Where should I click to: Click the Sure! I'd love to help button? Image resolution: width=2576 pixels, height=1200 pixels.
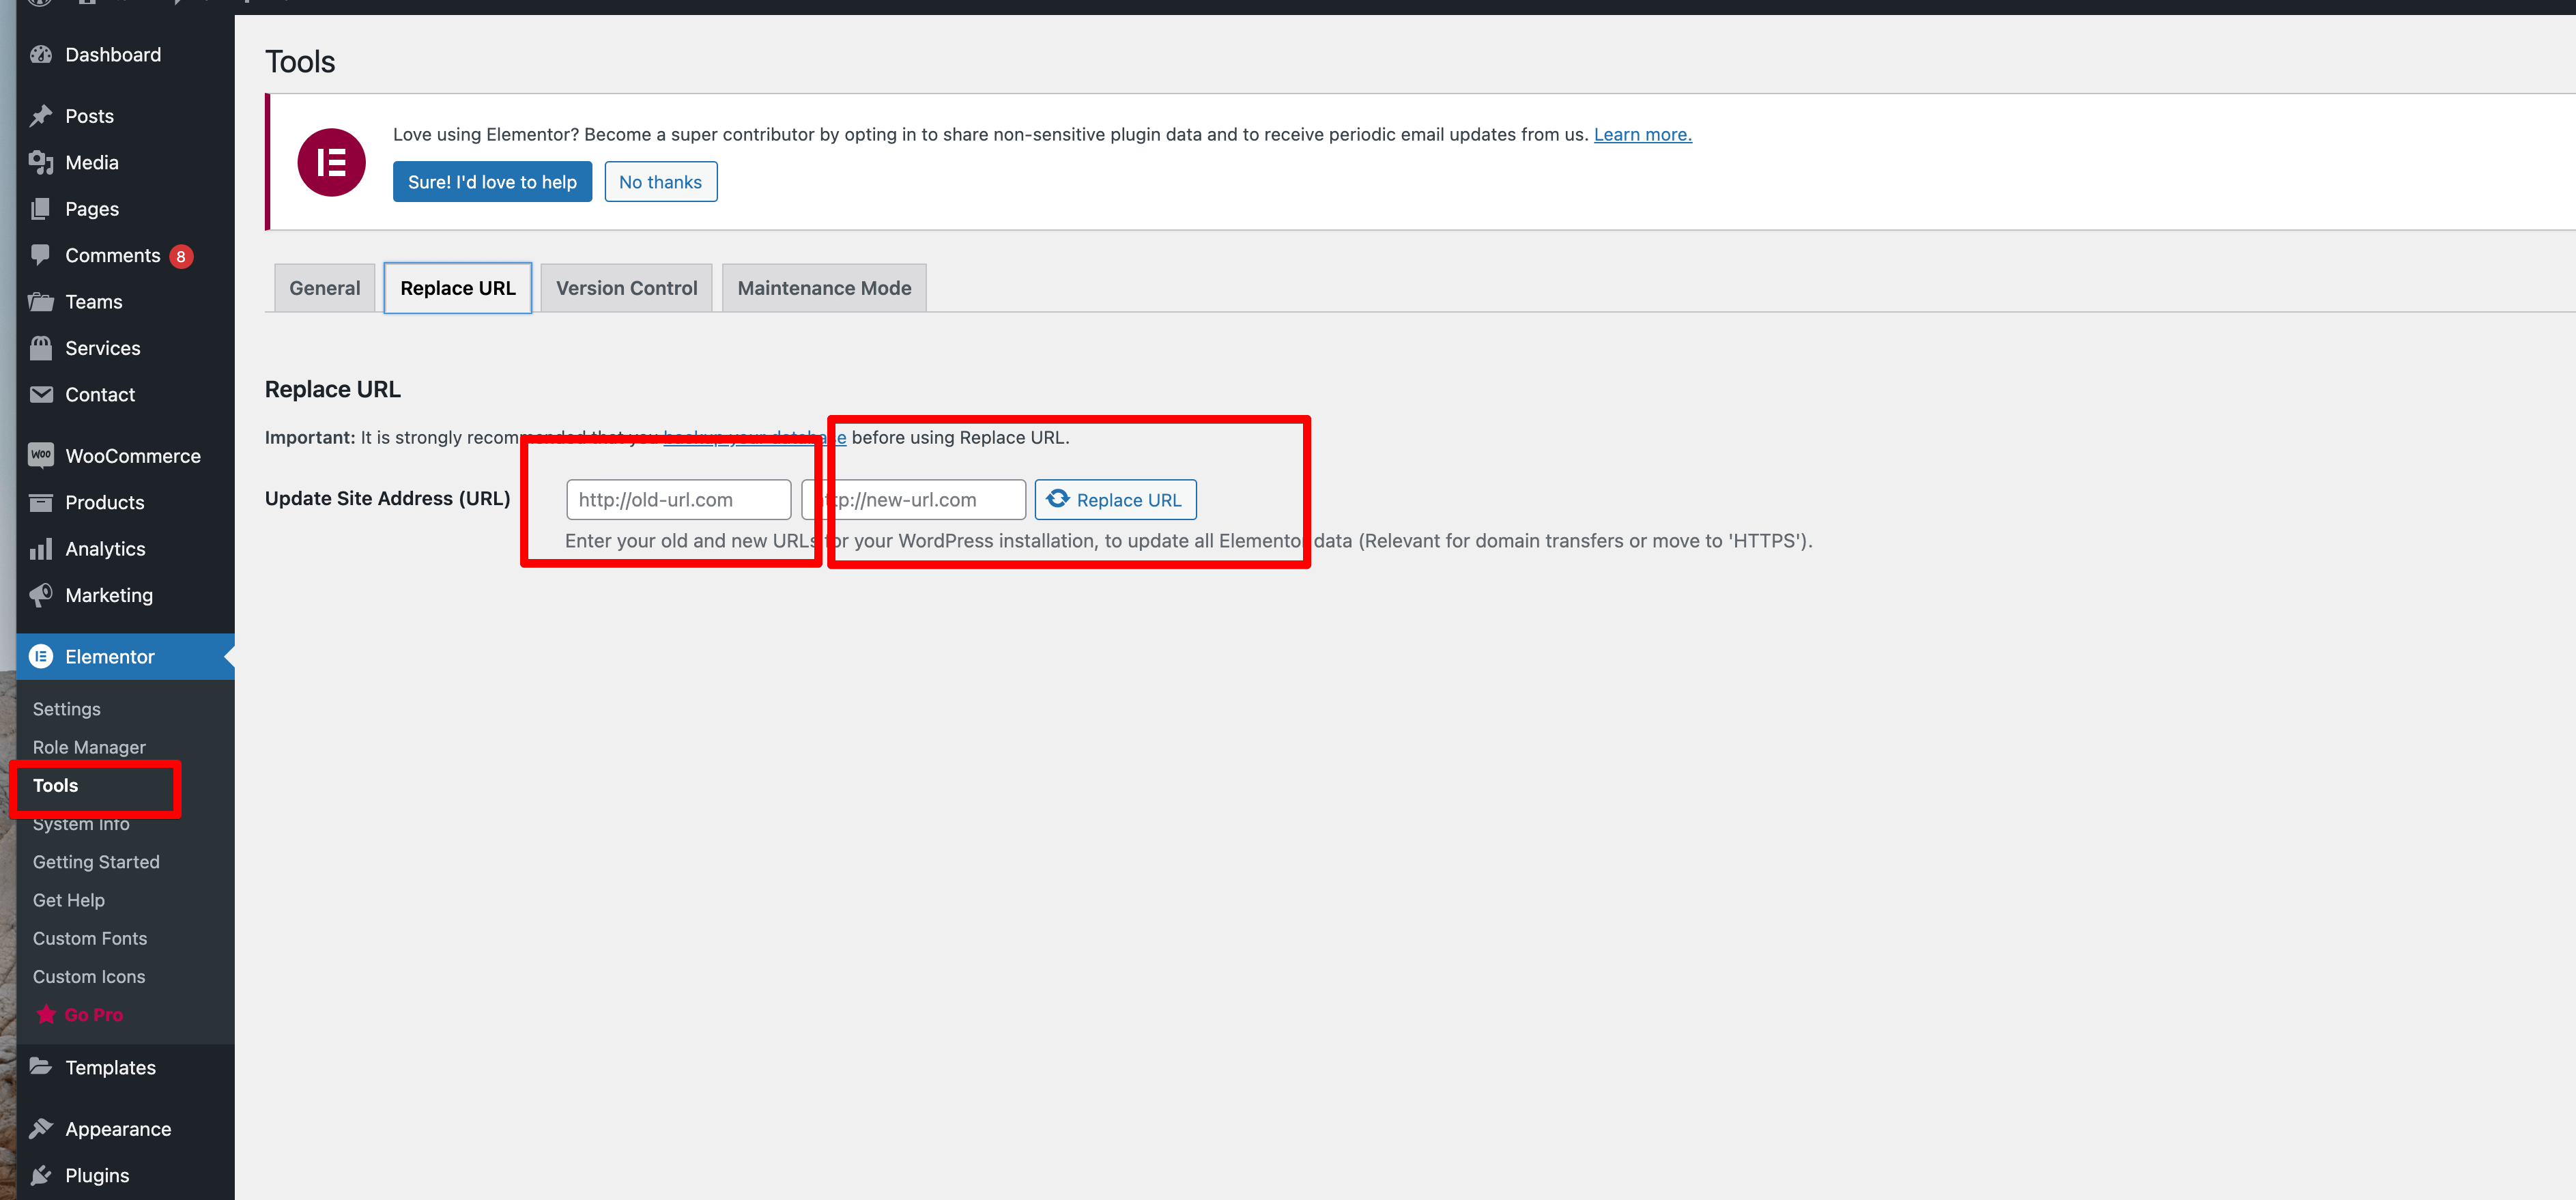tap(492, 182)
